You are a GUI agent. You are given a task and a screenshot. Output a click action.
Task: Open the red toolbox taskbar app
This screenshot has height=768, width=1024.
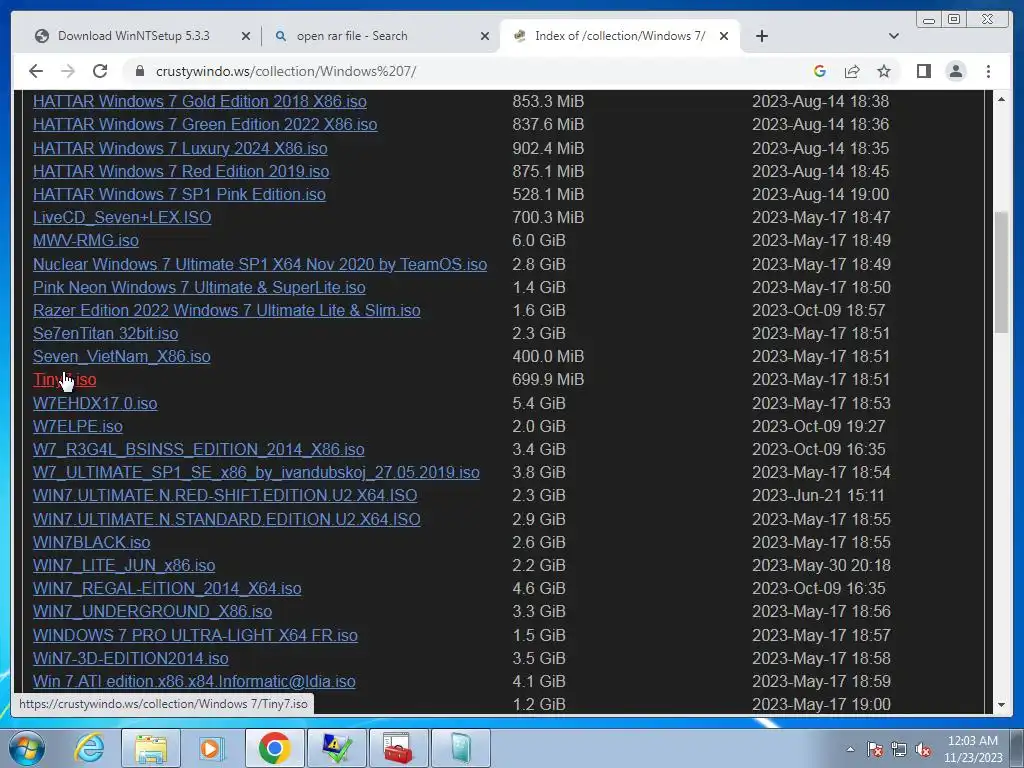pyautogui.click(x=398, y=748)
